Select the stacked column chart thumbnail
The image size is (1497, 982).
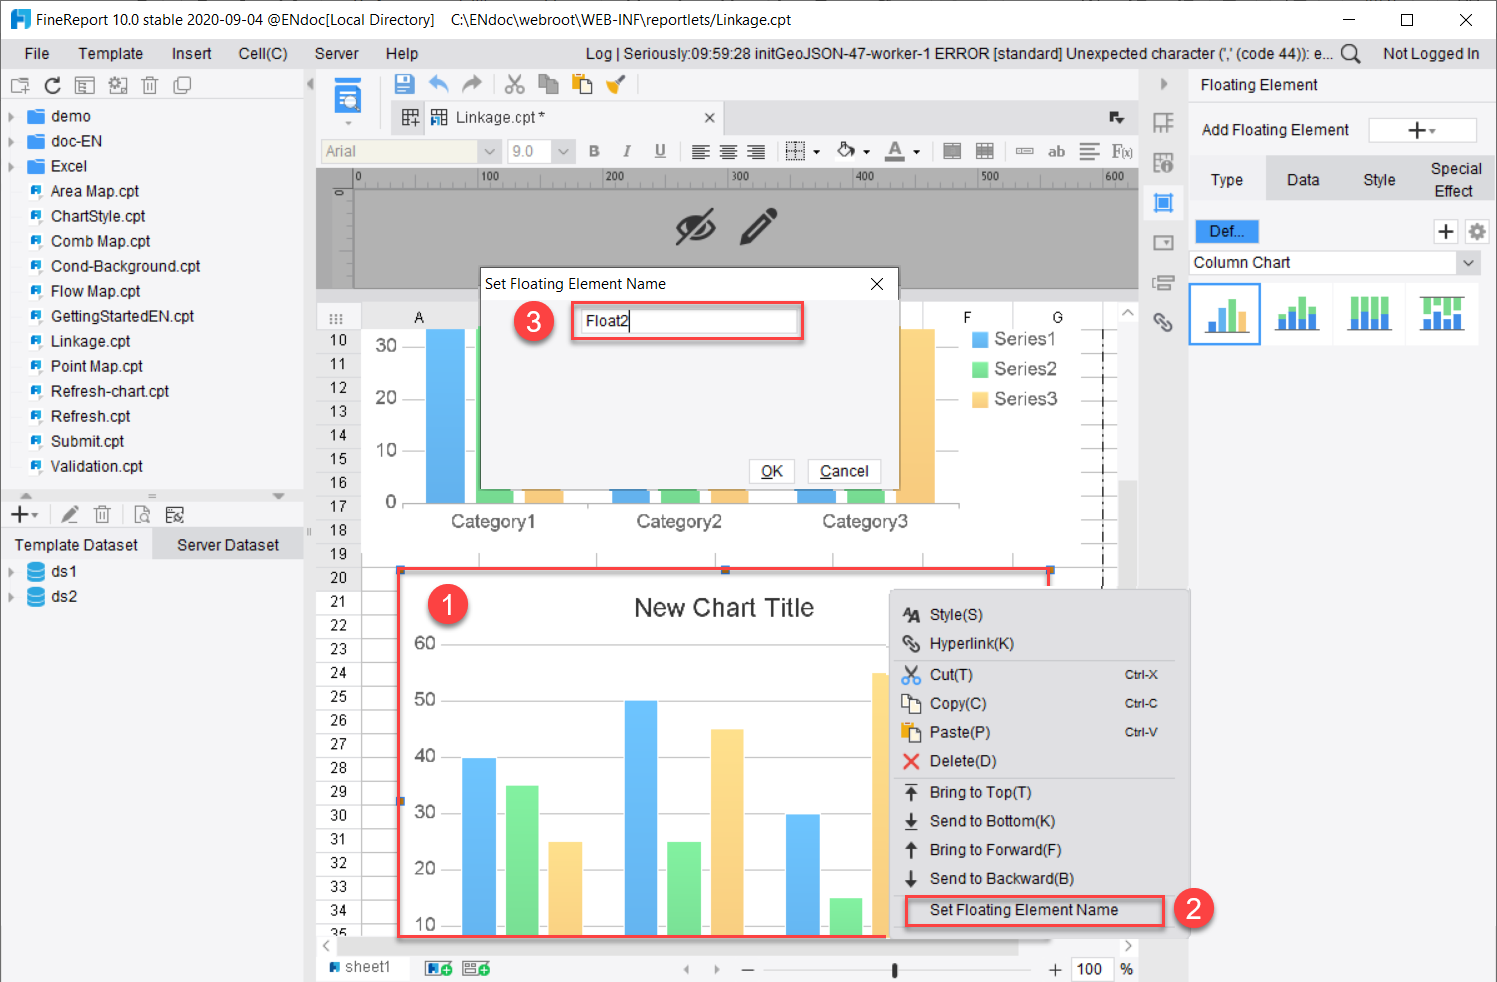pos(1297,313)
